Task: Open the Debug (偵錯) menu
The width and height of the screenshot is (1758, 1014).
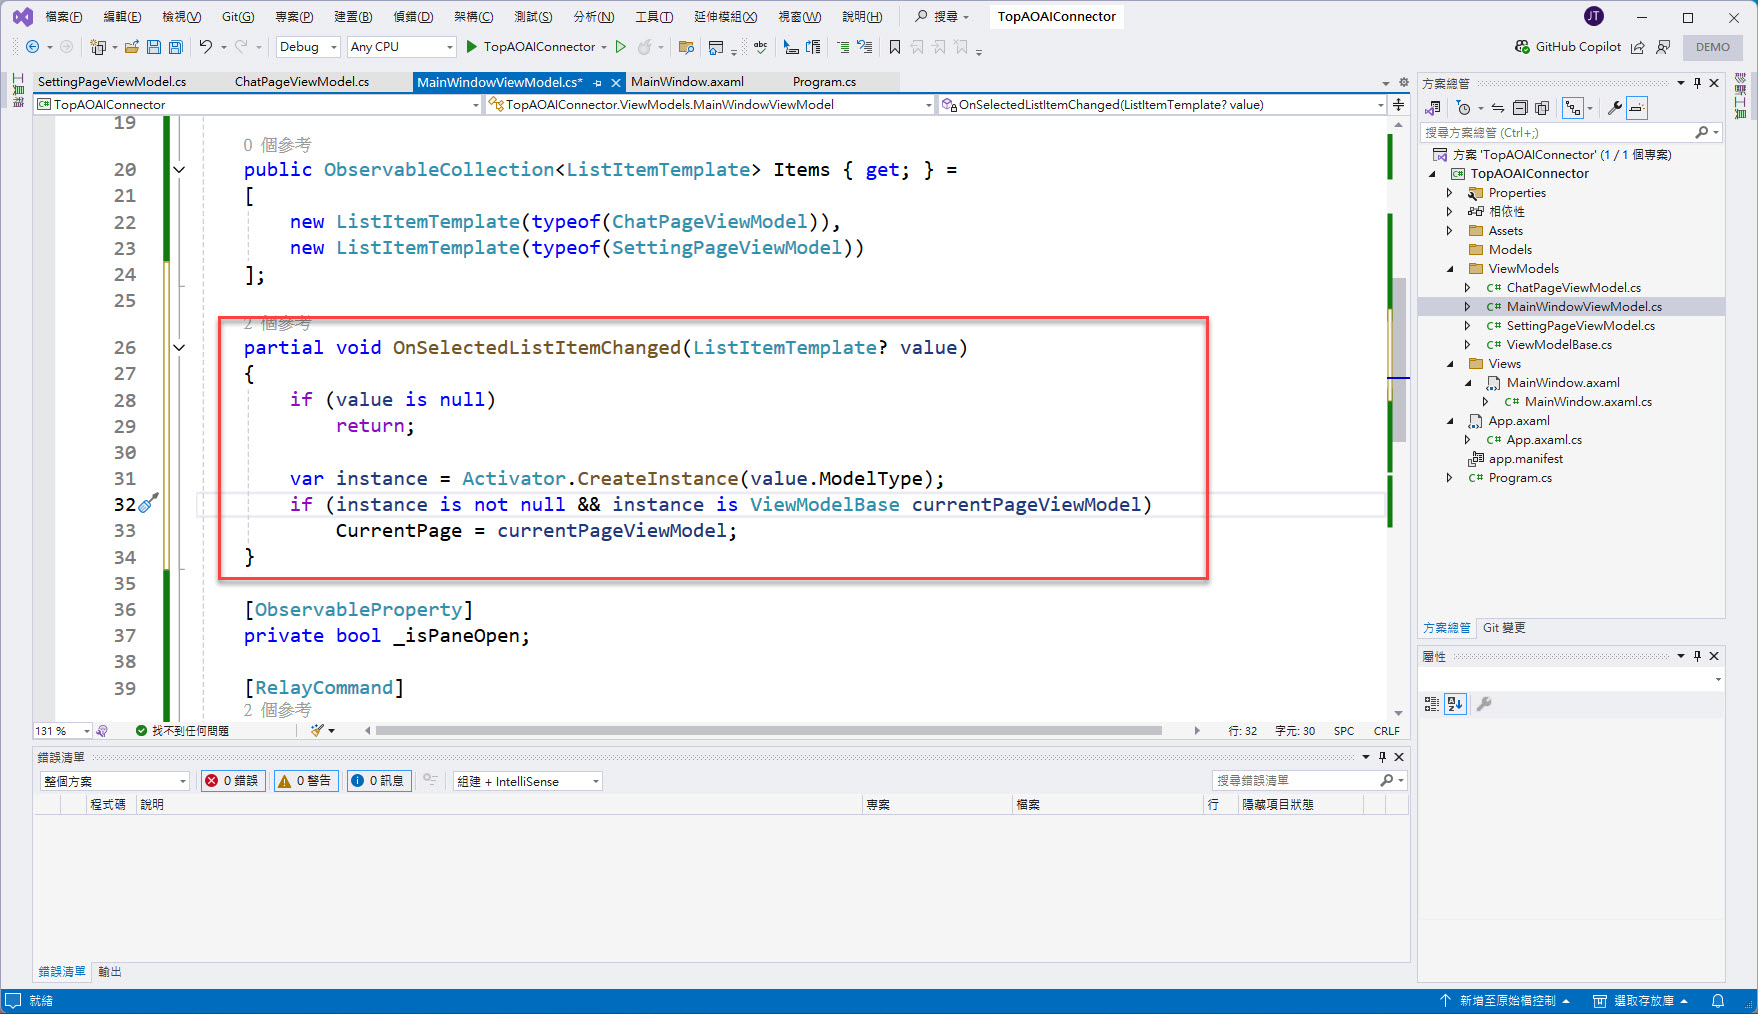Action: [413, 17]
